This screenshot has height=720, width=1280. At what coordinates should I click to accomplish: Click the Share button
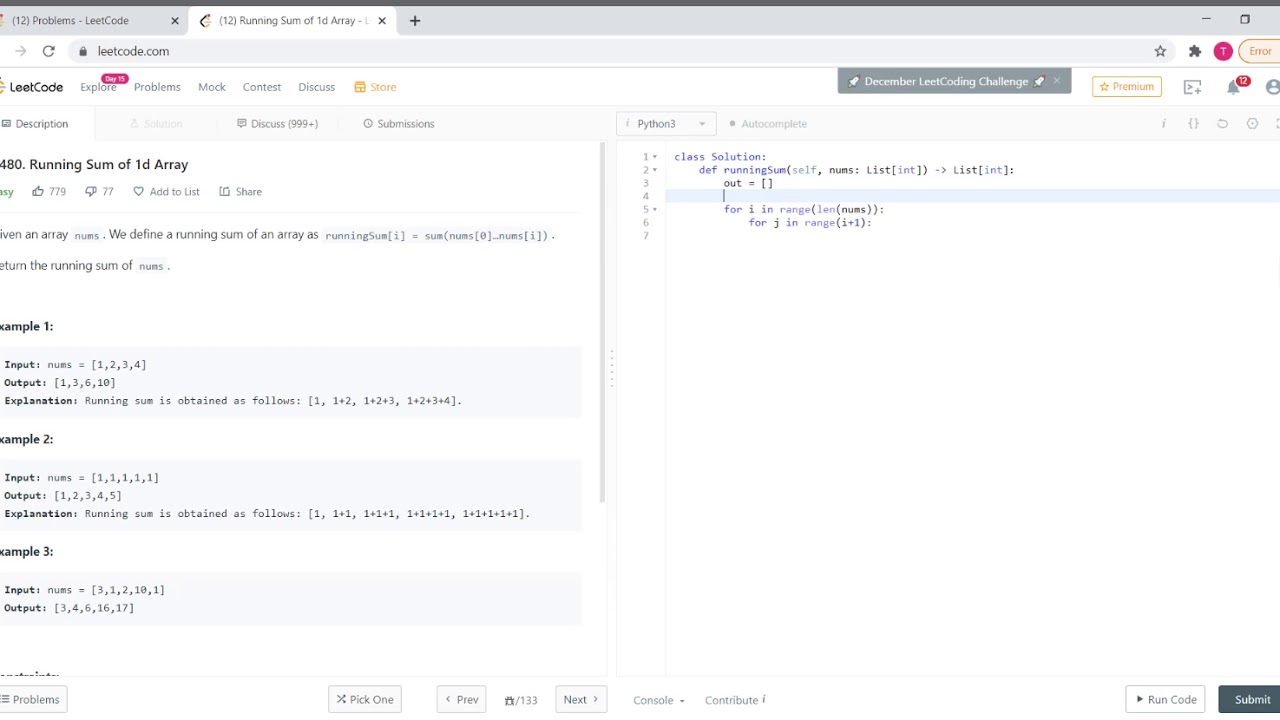pos(241,191)
